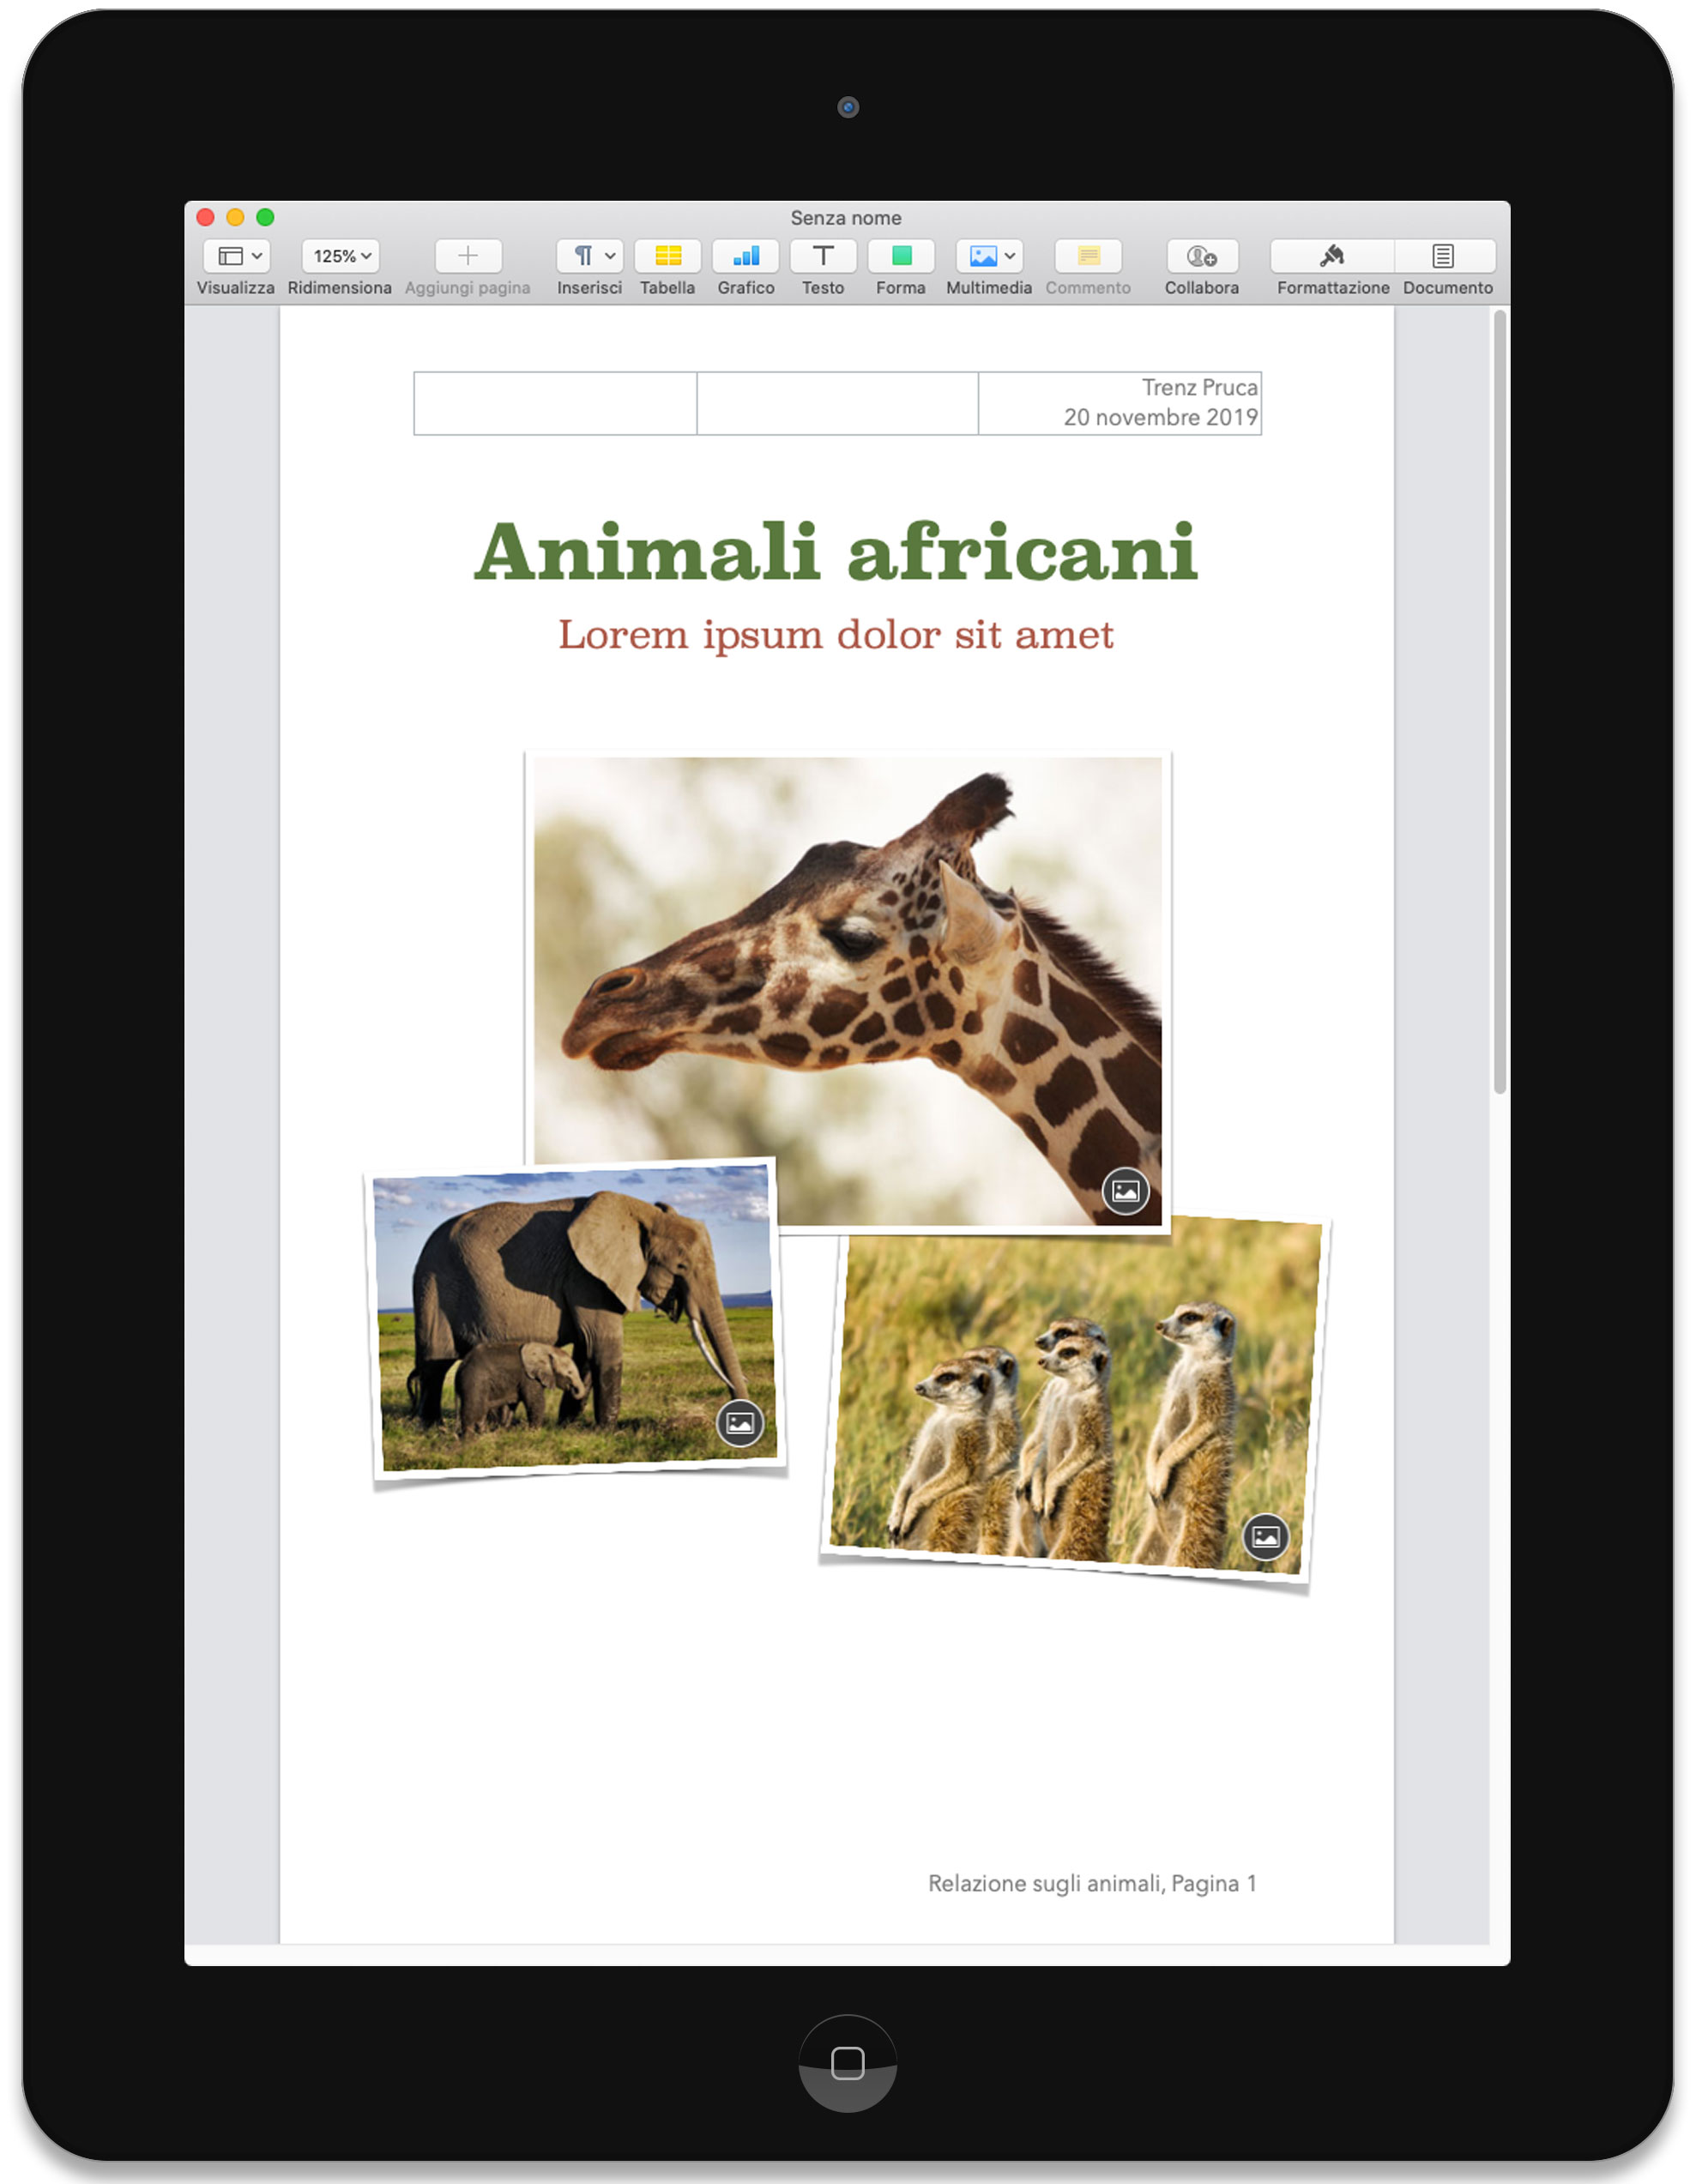Click the date 20 novembre 2019
Image resolution: width=1696 pixels, height=2184 pixels.
coord(1161,417)
